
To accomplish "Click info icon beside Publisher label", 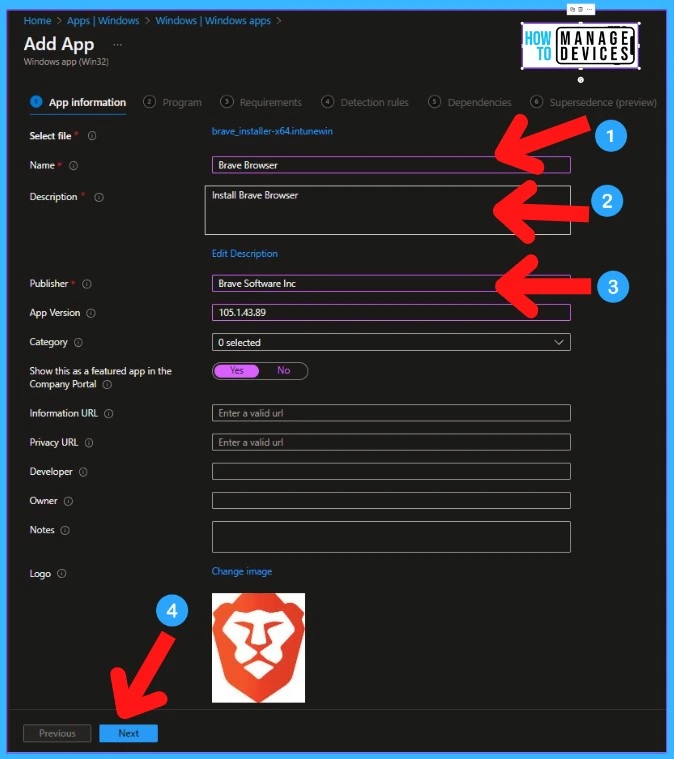I will [x=87, y=284].
